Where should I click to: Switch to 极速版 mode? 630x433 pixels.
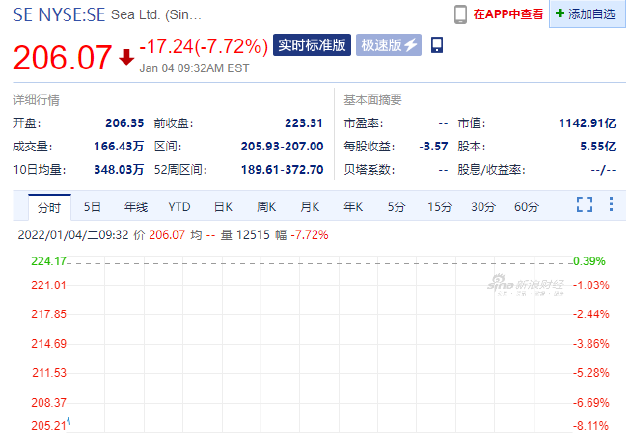389,45
